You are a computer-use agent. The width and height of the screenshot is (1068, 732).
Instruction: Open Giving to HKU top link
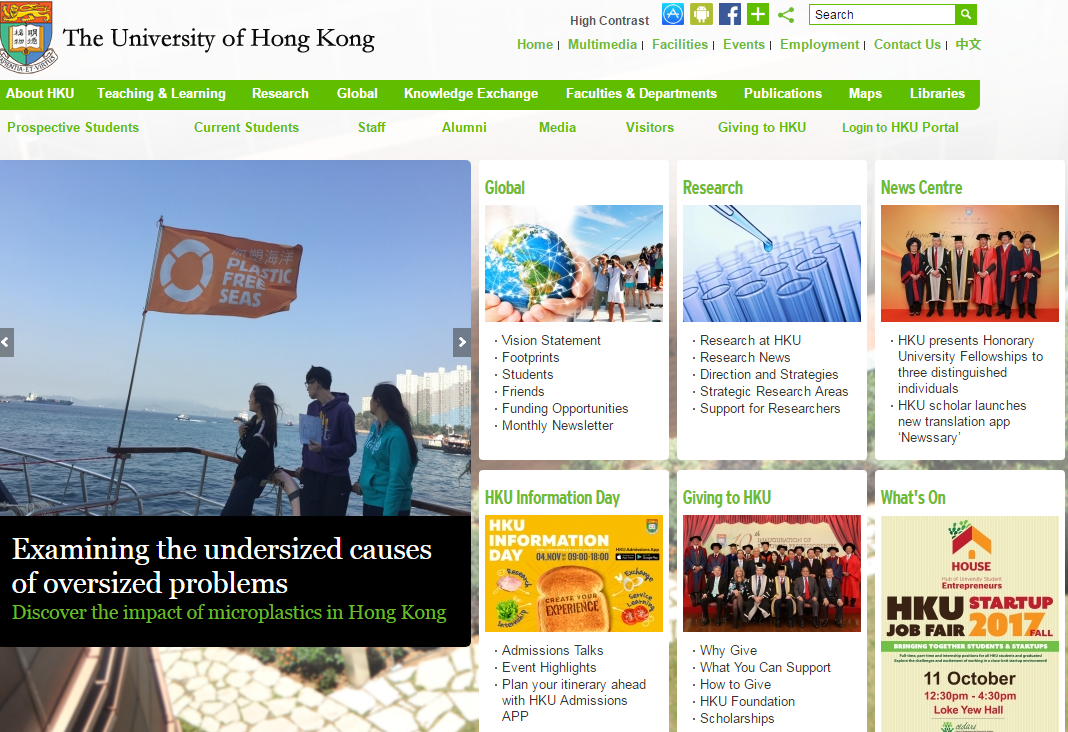tap(761, 127)
